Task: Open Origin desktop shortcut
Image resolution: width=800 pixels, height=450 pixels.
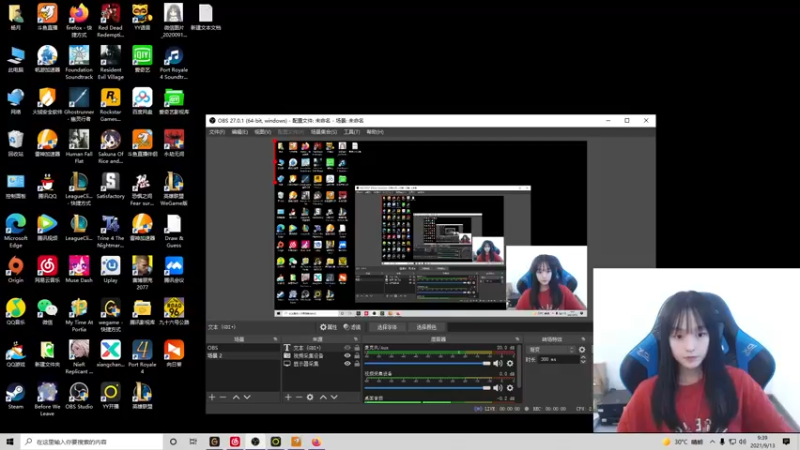Action: pos(15,270)
